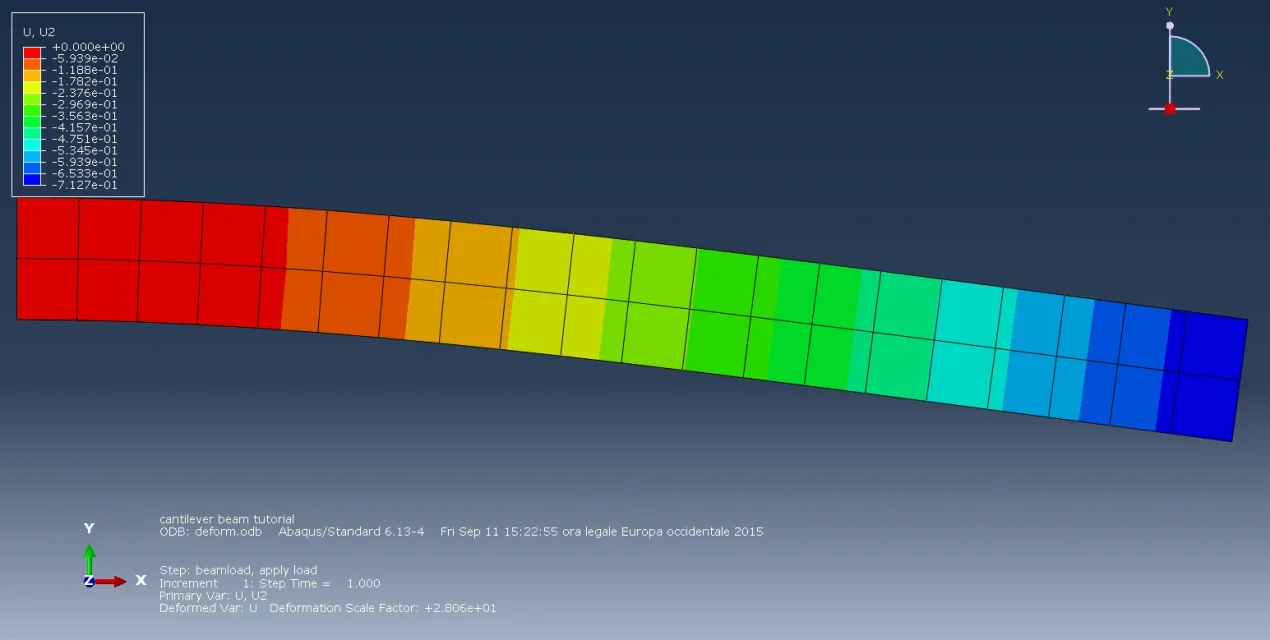Click the green Y arrow of the orientation triad

(89, 556)
